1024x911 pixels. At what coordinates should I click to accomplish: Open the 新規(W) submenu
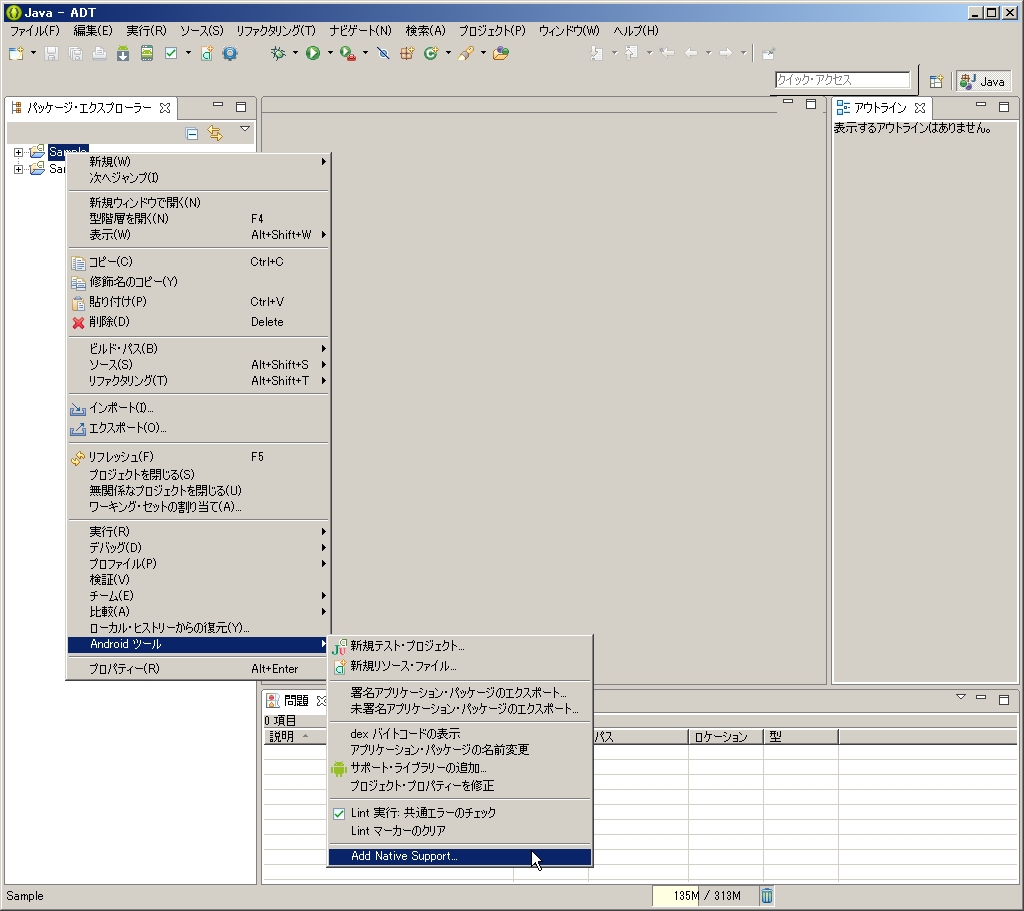point(199,161)
